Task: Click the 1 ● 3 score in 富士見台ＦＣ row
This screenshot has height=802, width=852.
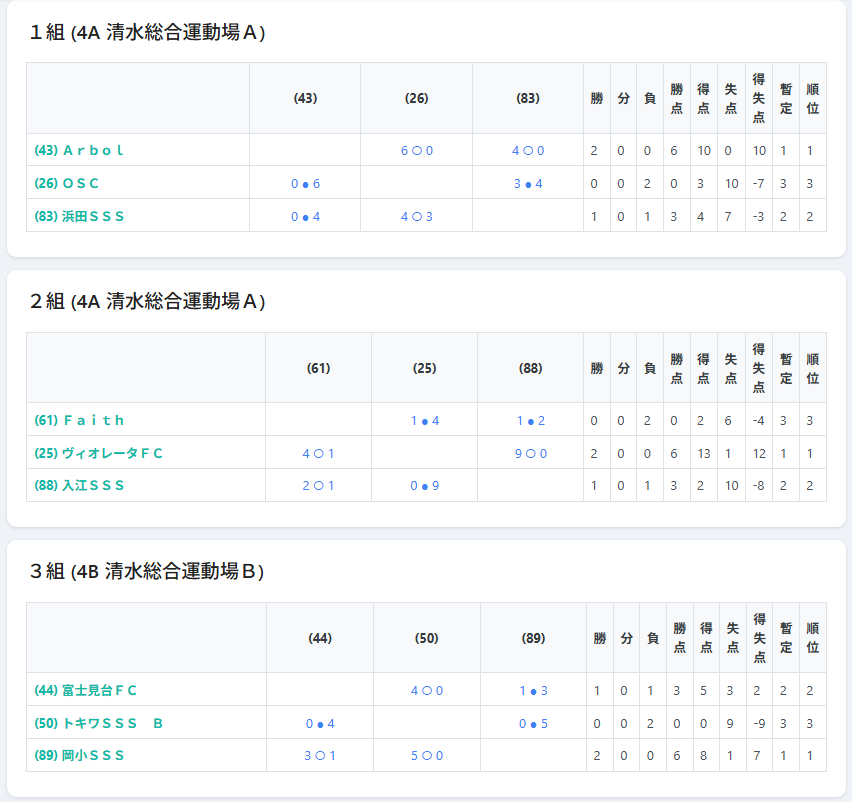Action: click(x=533, y=690)
